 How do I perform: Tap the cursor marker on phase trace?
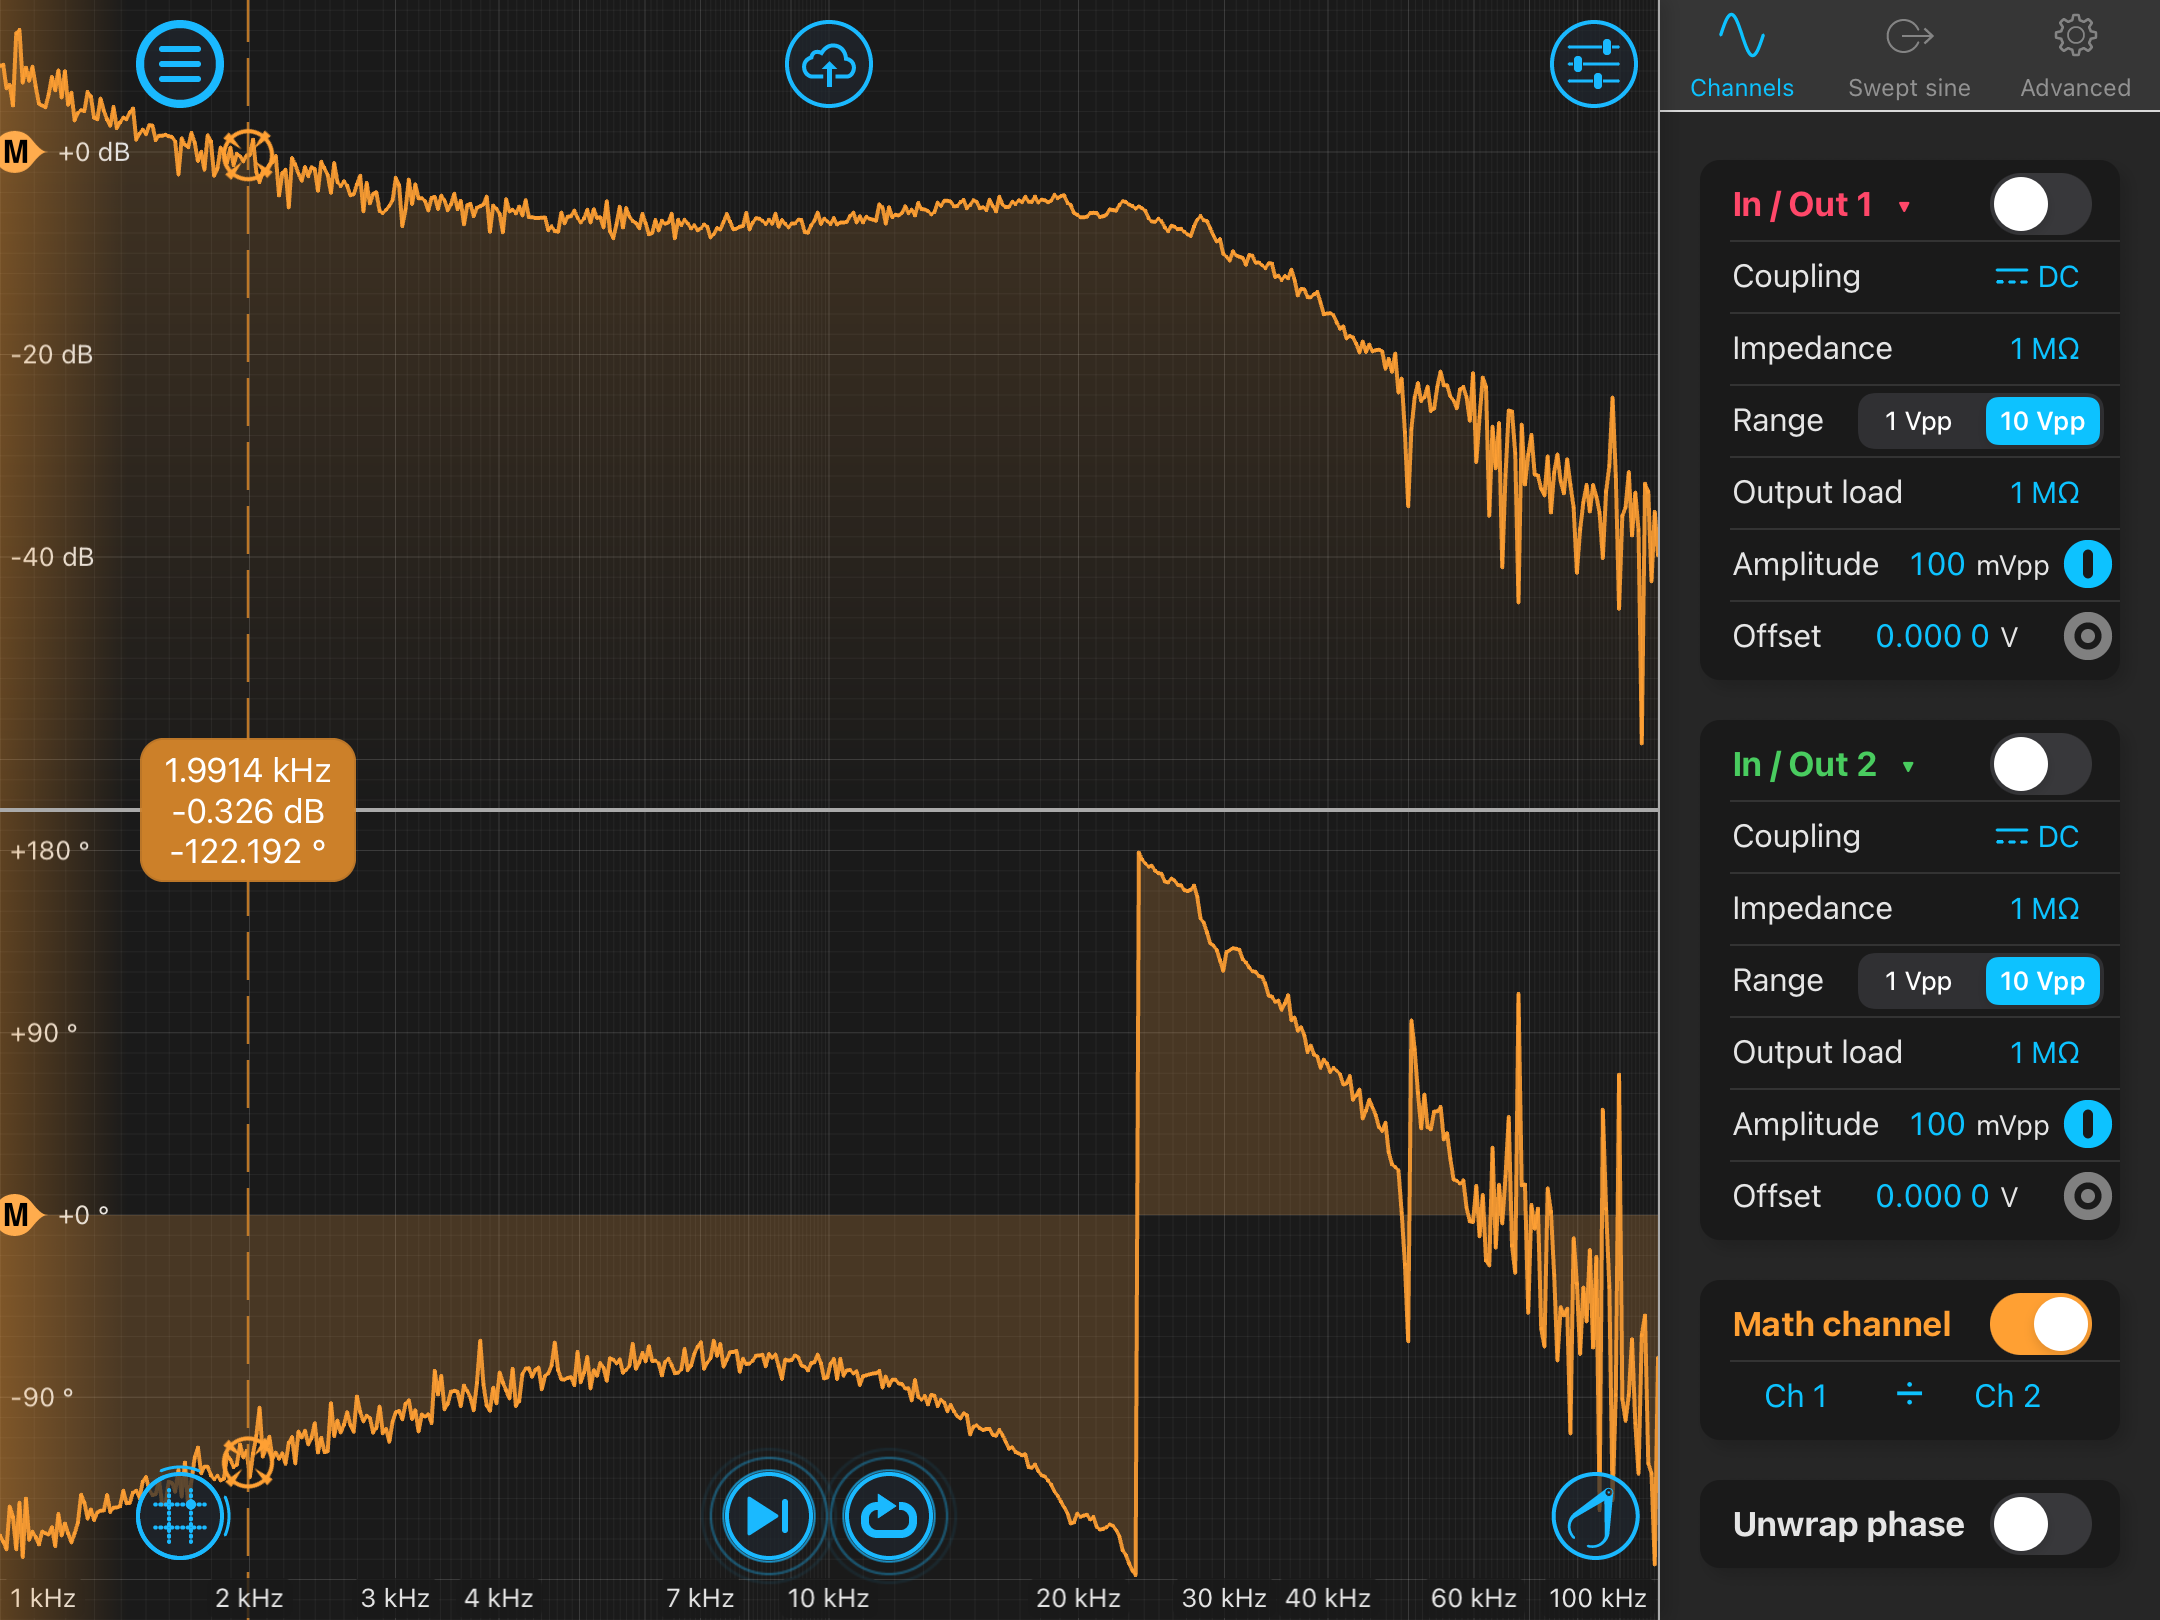point(247,1462)
